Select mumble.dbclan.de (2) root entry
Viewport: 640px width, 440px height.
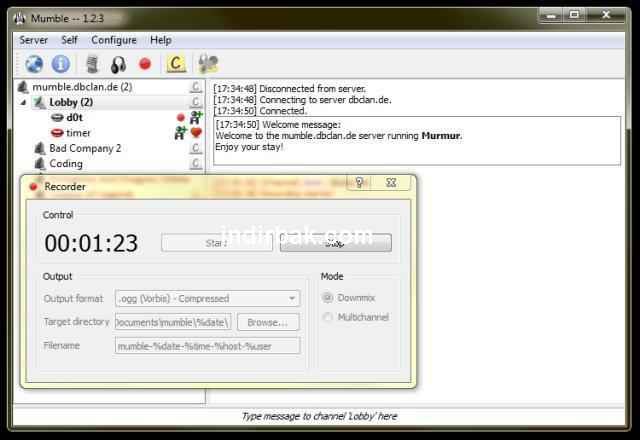(82, 87)
